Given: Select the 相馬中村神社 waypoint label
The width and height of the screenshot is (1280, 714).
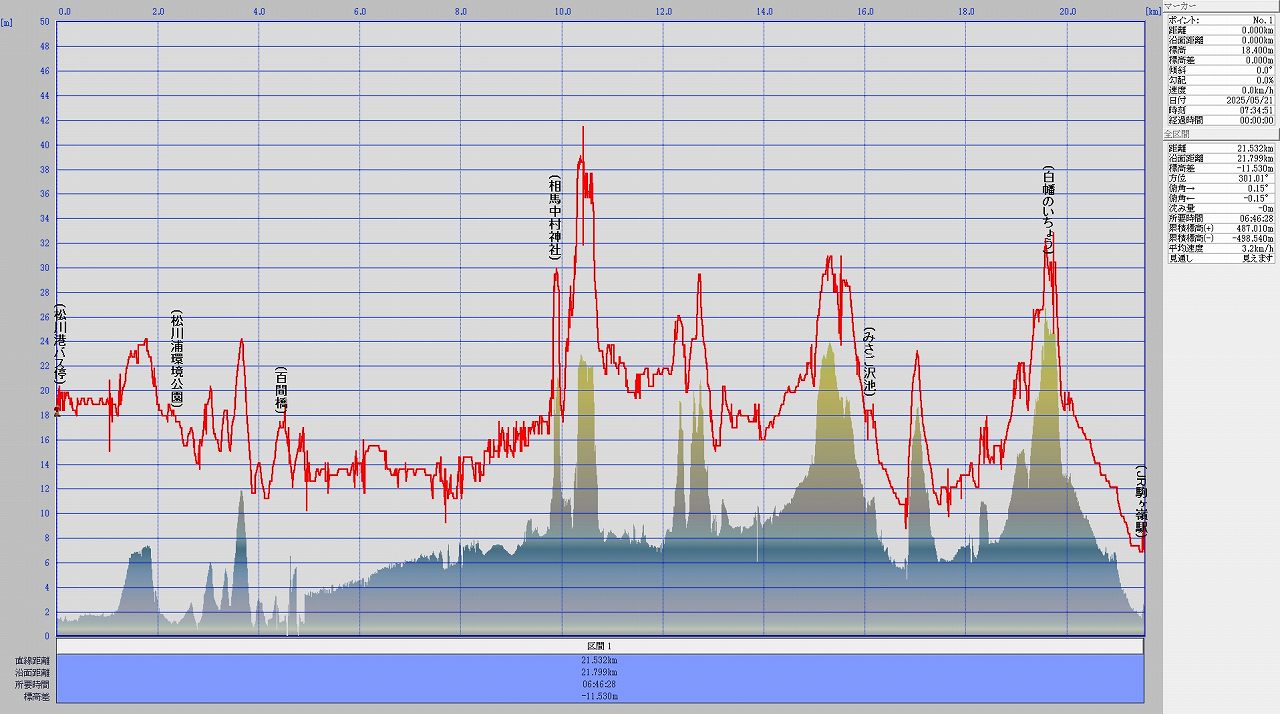Looking at the screenshot, I should tap(554, 217).
